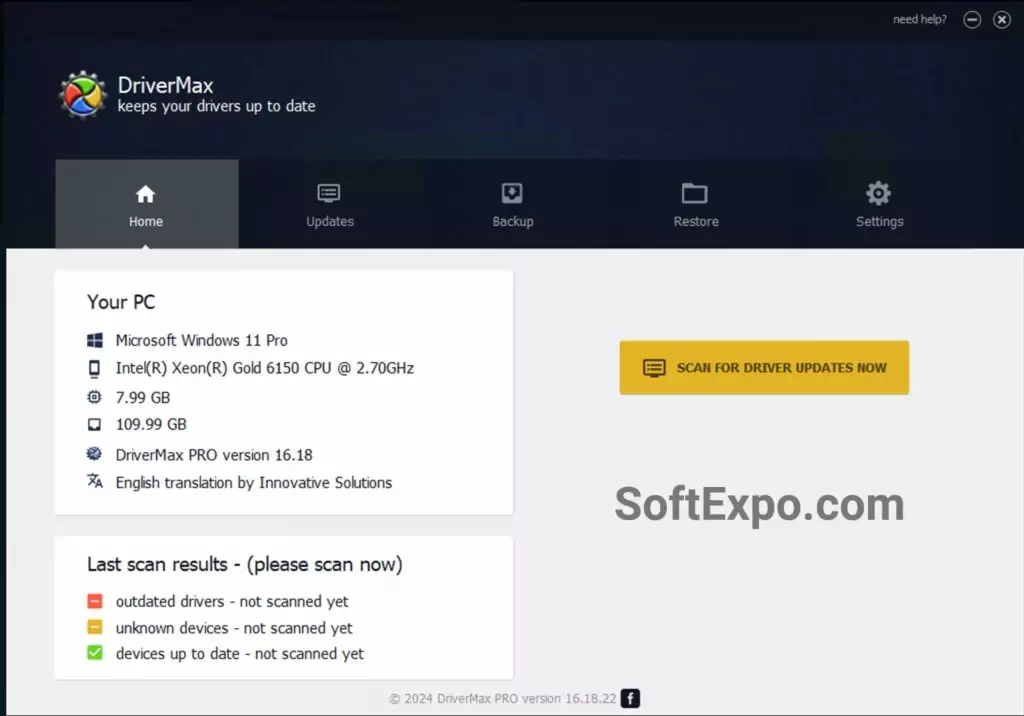Click the Backup download icon

[x=512, y=193]
